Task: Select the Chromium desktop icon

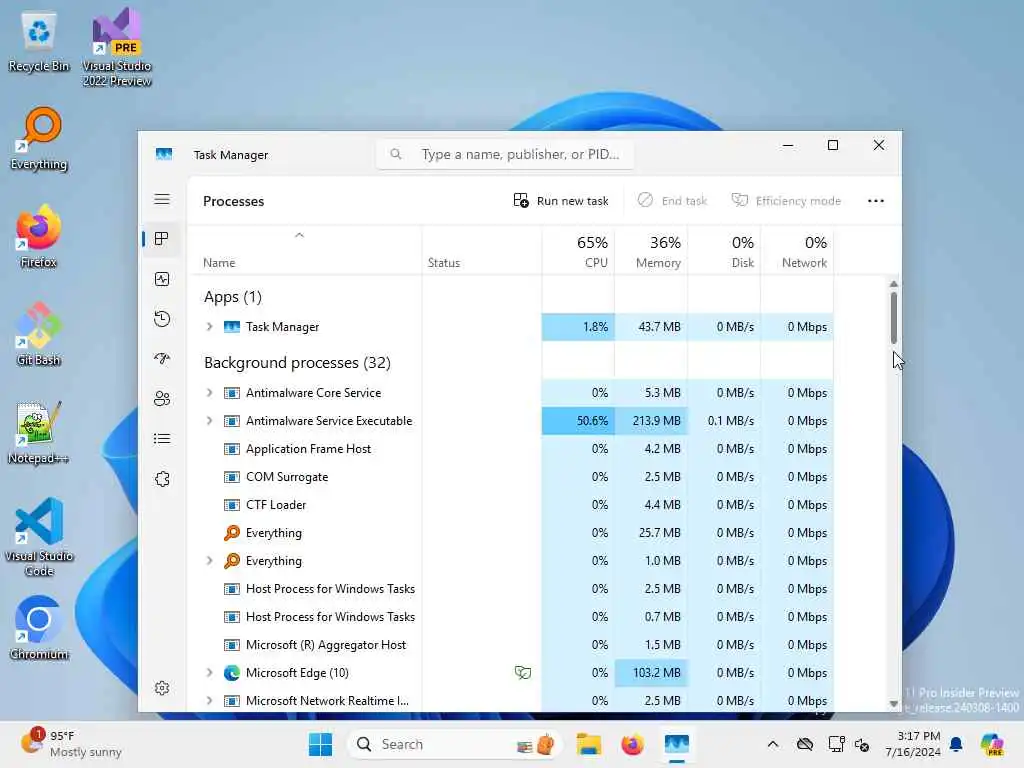Action: point(39,628)
